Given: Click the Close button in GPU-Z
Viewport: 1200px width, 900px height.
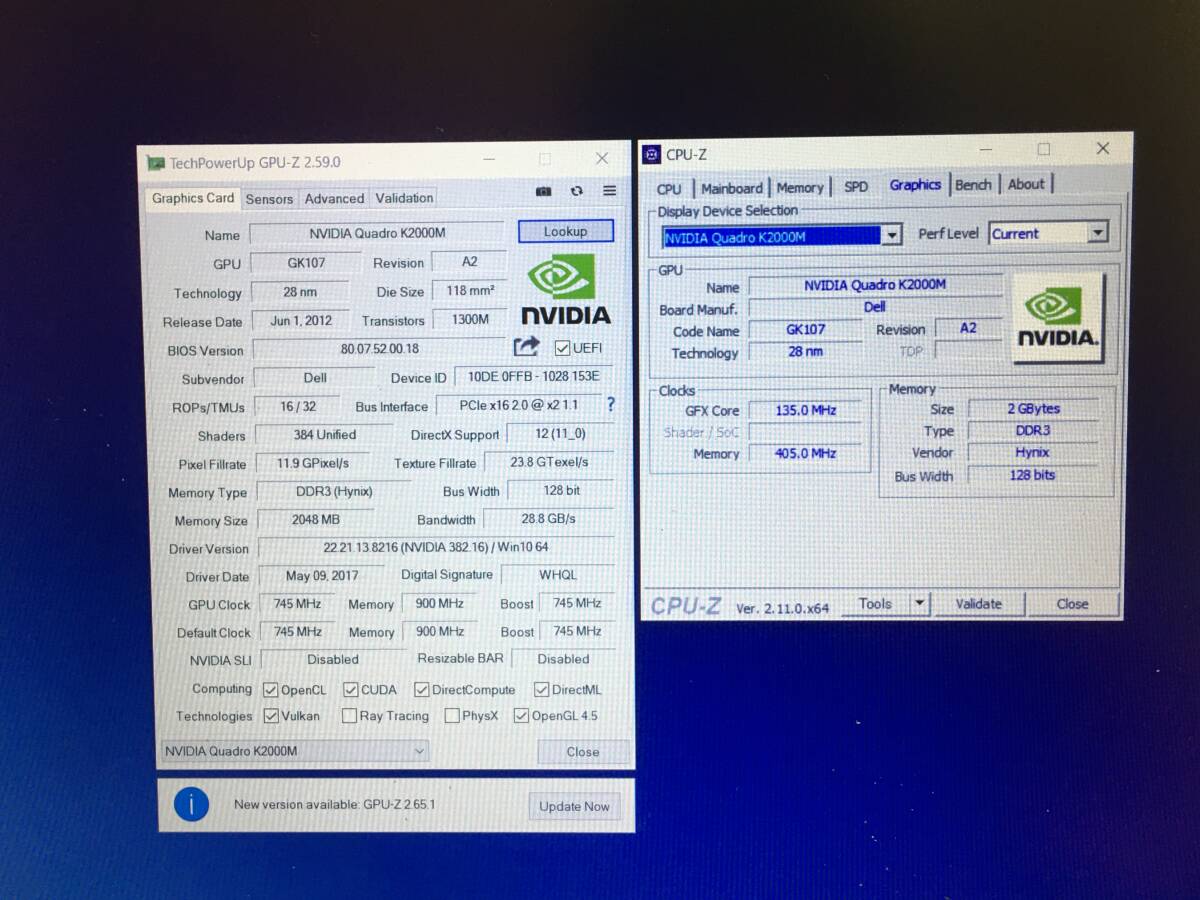Looking at the screenshot, I should coord(583,752).
